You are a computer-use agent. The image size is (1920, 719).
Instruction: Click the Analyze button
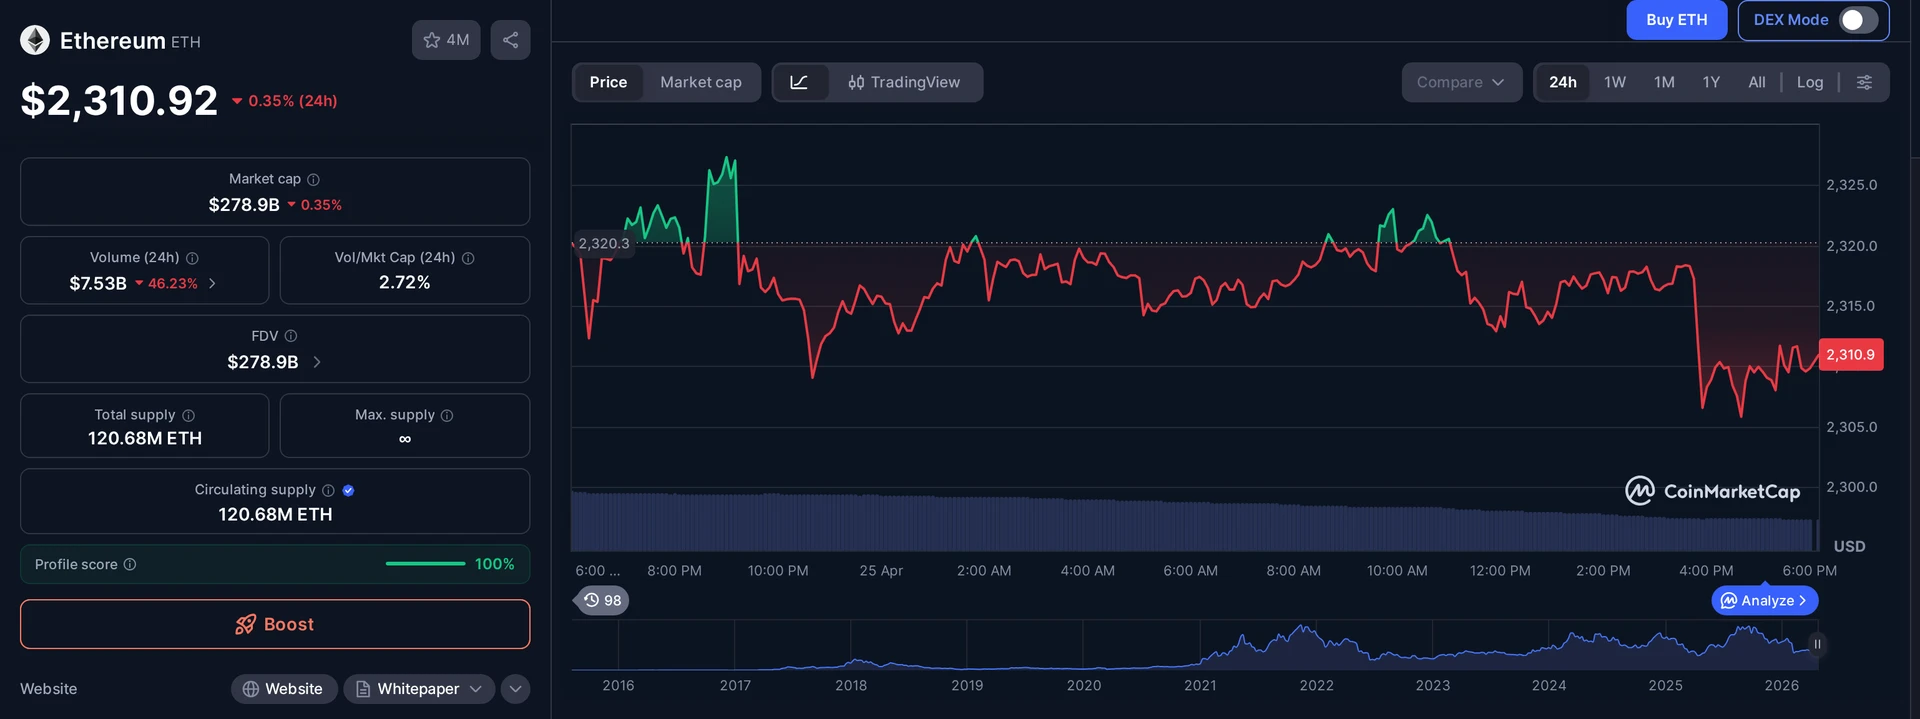tap(1764, 600)
